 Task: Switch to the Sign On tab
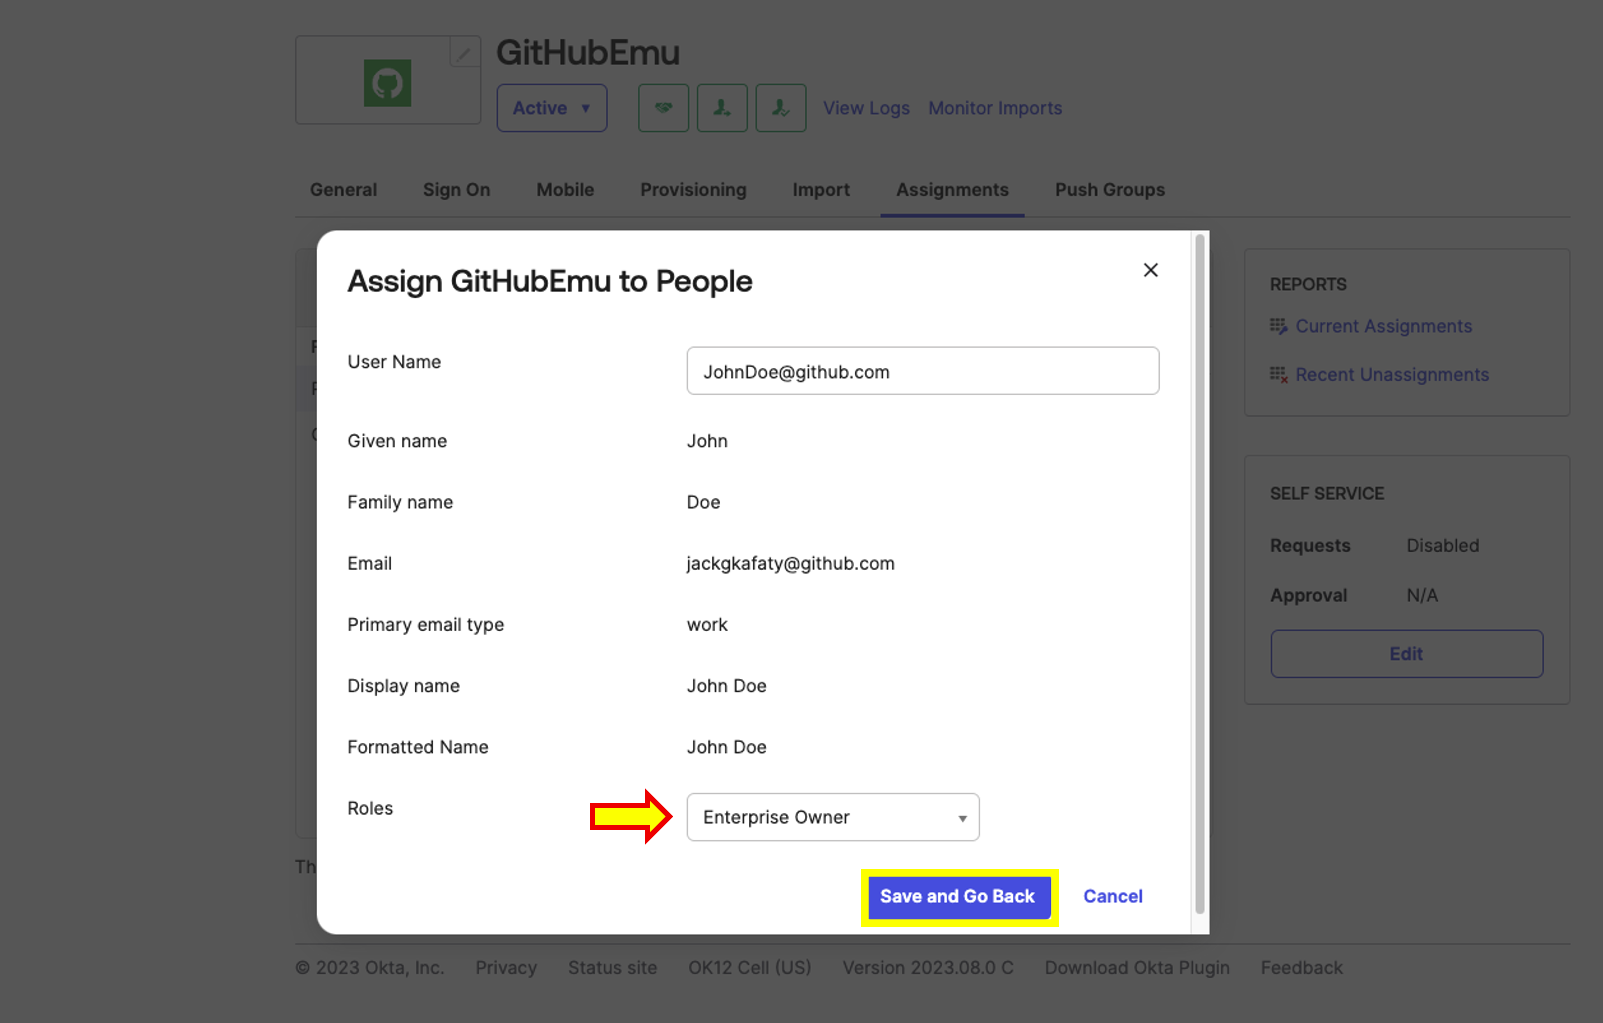pyautogui.click(x=456, y=190)
